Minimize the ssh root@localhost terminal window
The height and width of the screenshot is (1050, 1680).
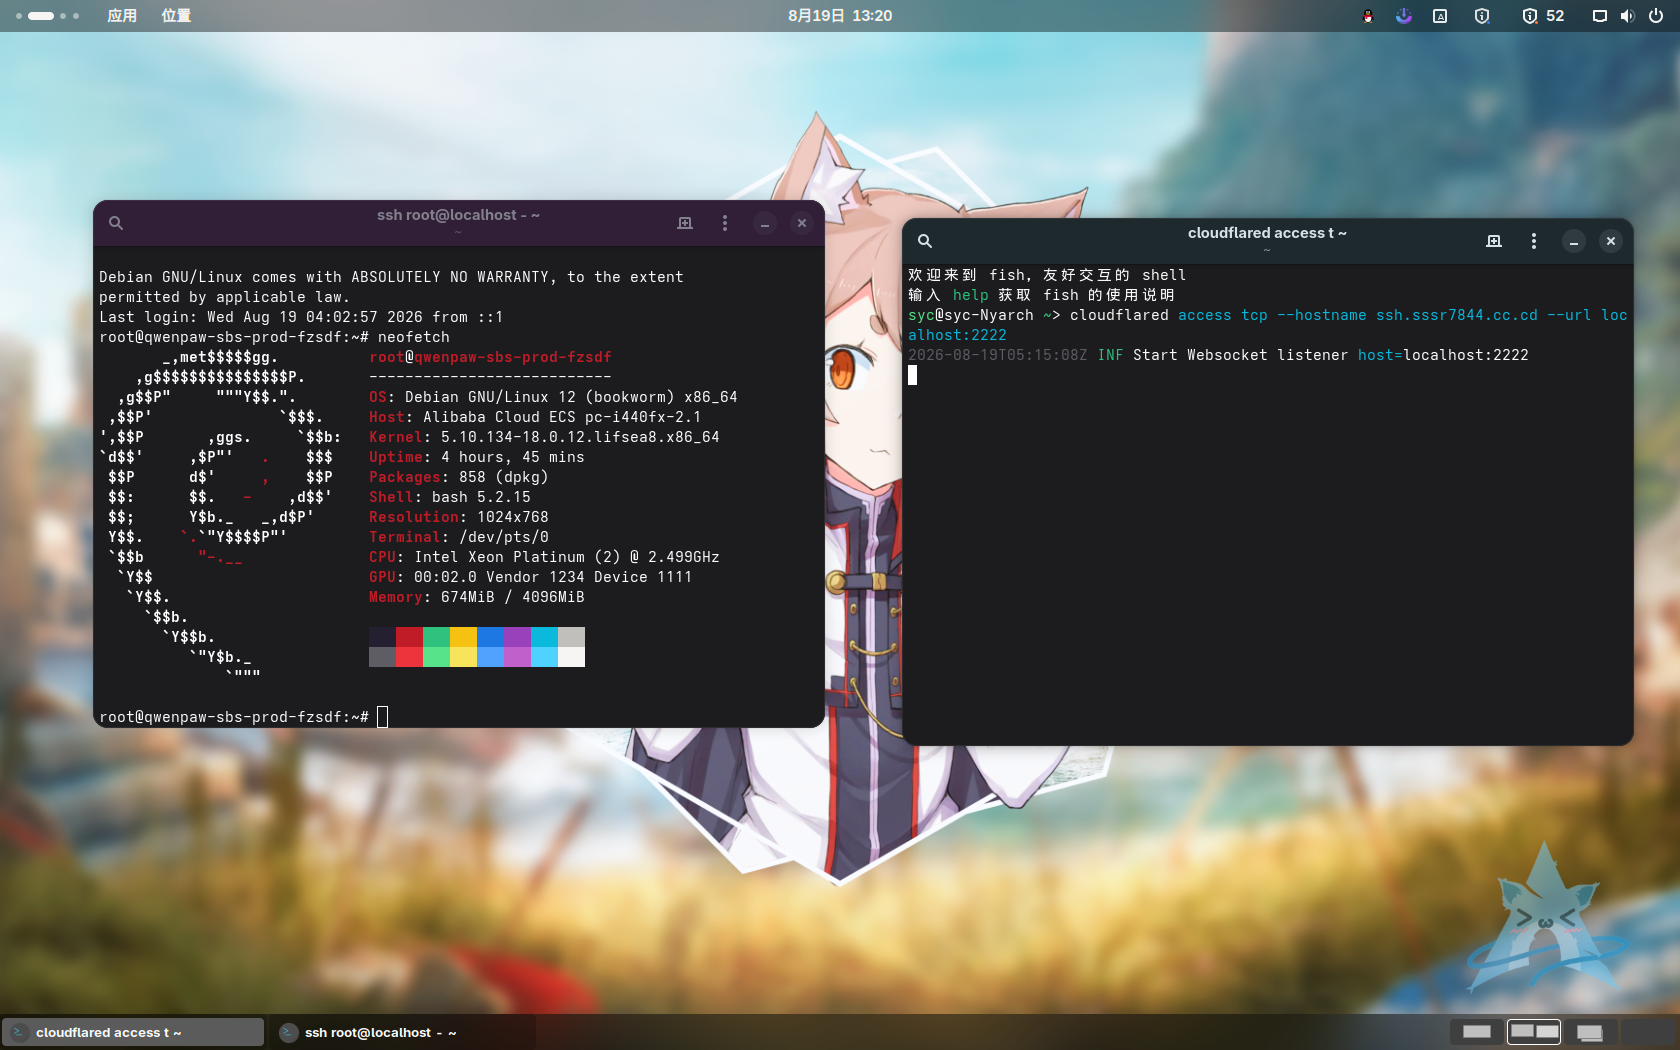click(765, 223)
